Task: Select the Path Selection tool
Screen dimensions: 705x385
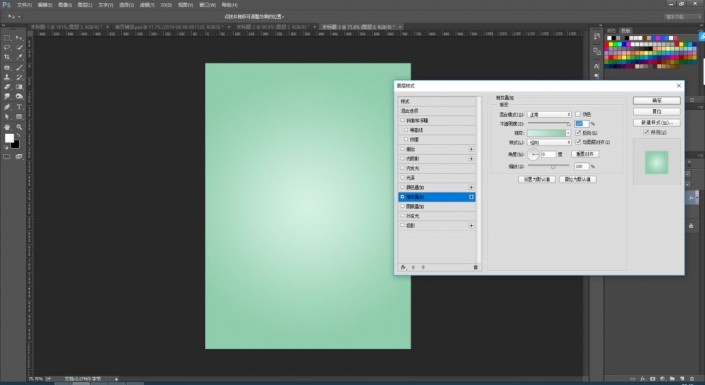Action: click(x=7, y=117)
